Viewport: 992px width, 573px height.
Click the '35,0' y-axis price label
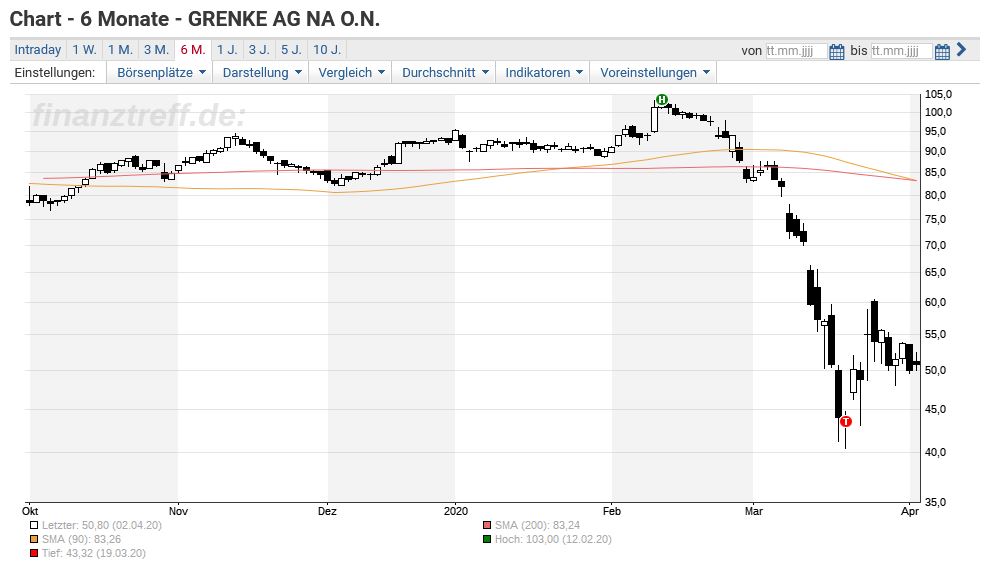(x=936, y=502)
